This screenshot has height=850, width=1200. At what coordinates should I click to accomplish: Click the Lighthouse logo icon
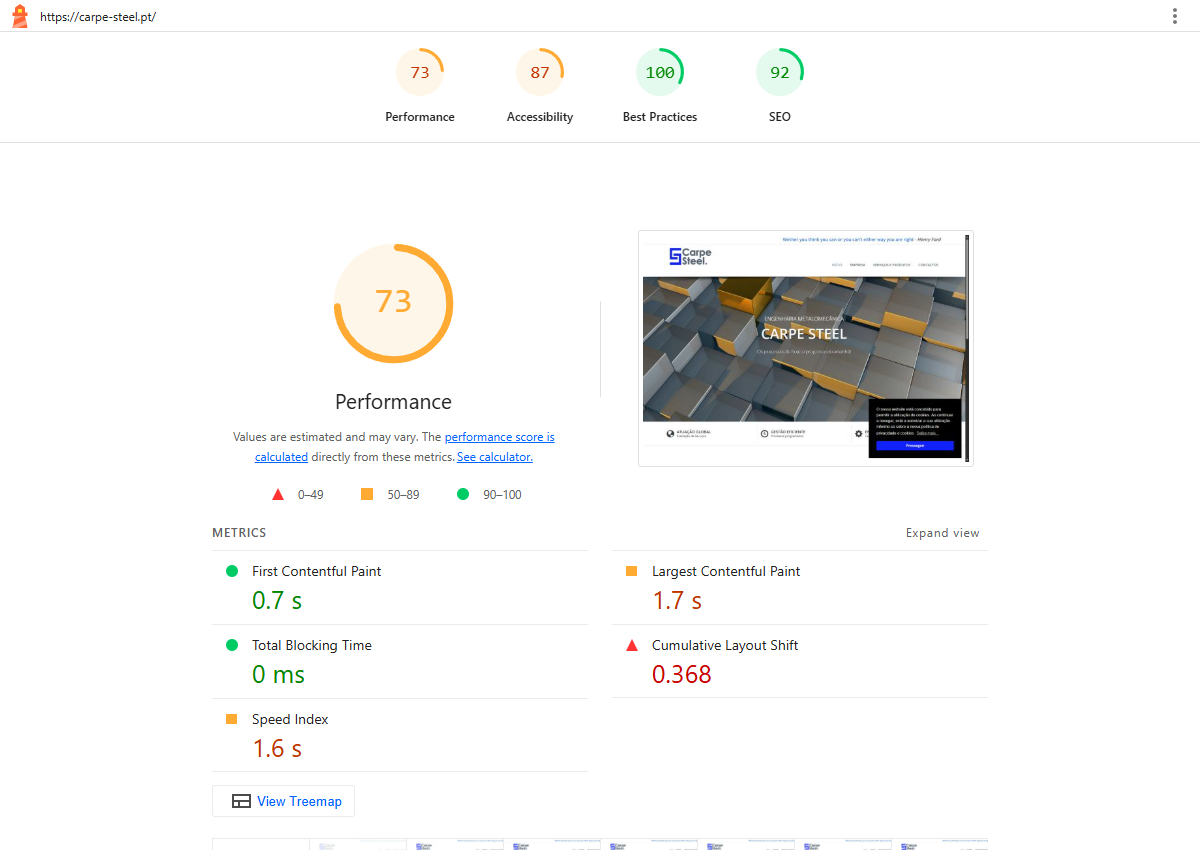(x=20, y=16)
